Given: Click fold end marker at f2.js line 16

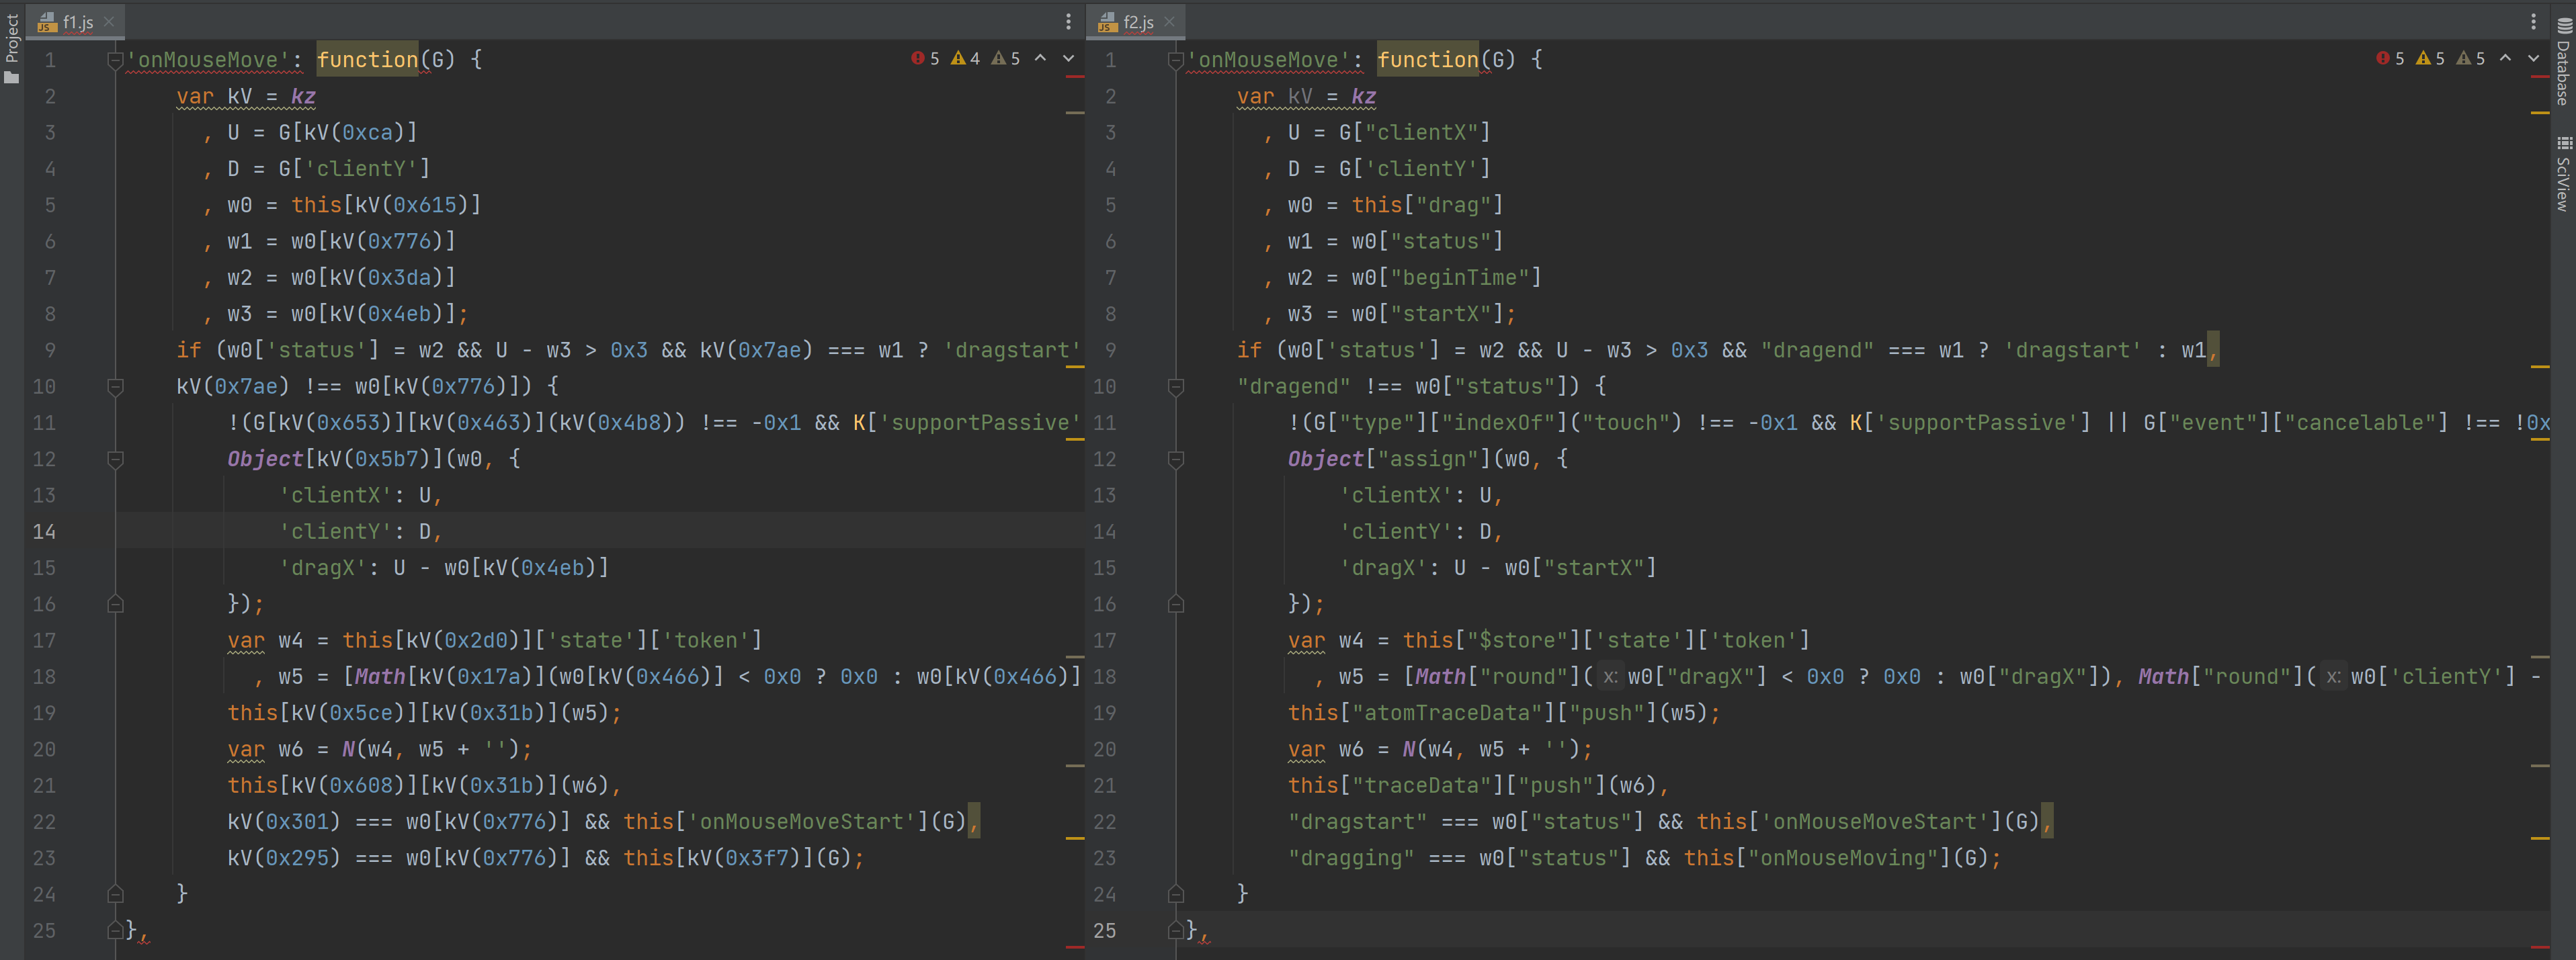Looking at the screenshot, I should [1176, 604].
